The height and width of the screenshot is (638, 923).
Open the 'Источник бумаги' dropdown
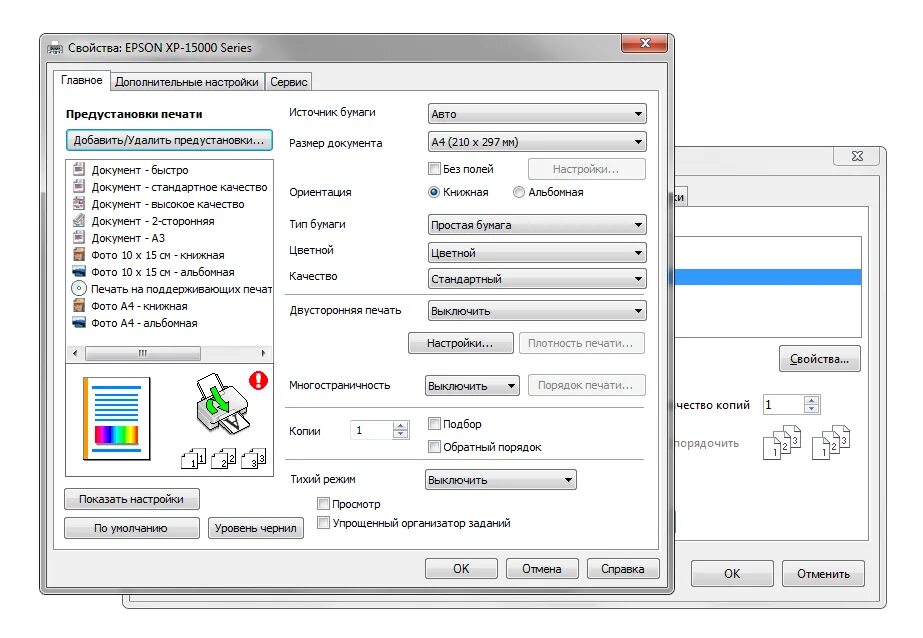[537, 114]
